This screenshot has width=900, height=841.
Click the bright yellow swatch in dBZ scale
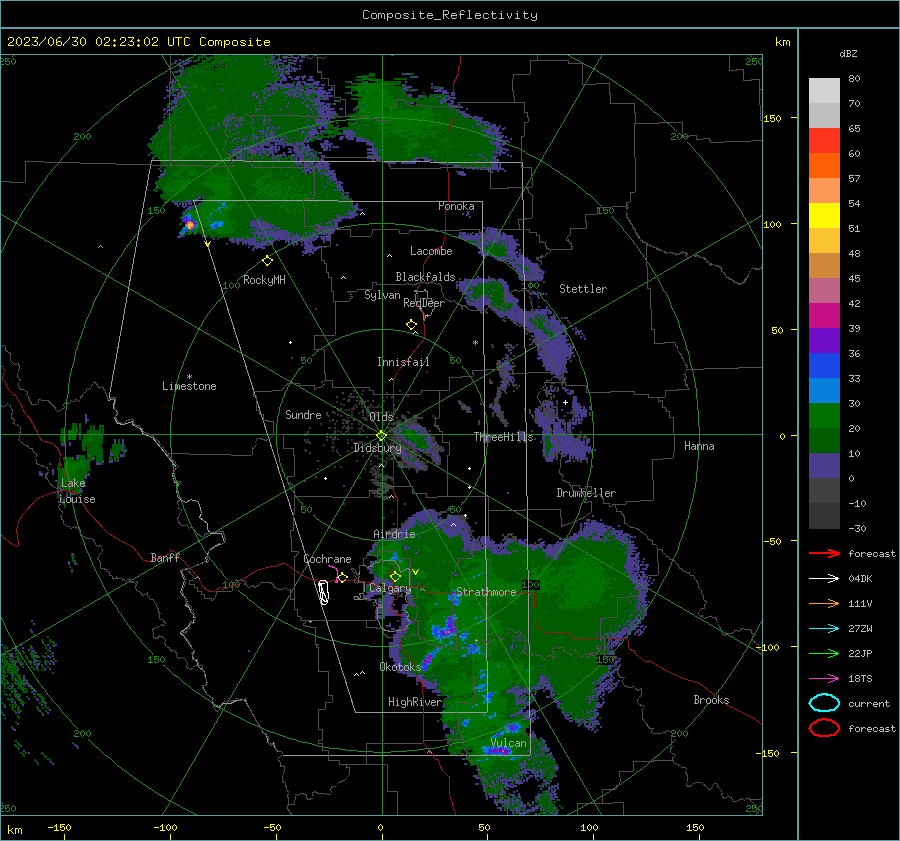(824, 216)
